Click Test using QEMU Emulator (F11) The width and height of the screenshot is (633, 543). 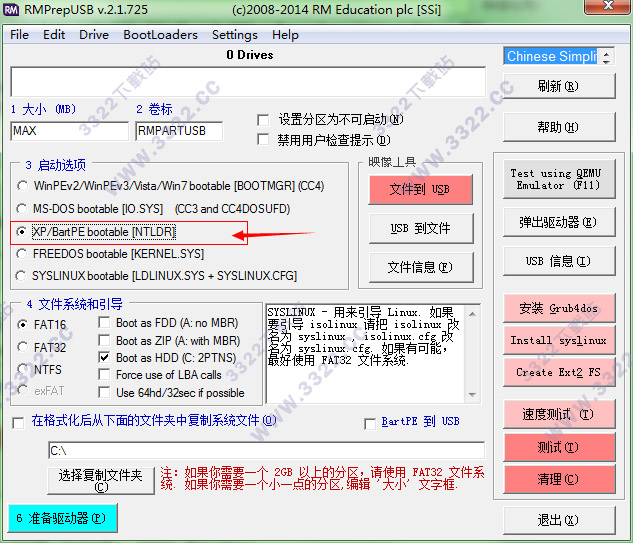(x=559, y=179)
